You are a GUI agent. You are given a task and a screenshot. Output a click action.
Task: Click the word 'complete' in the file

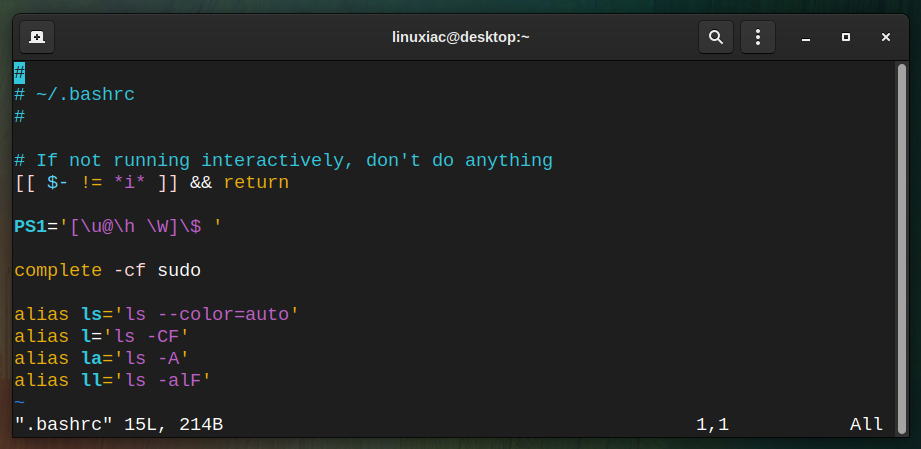pos(58,271)
